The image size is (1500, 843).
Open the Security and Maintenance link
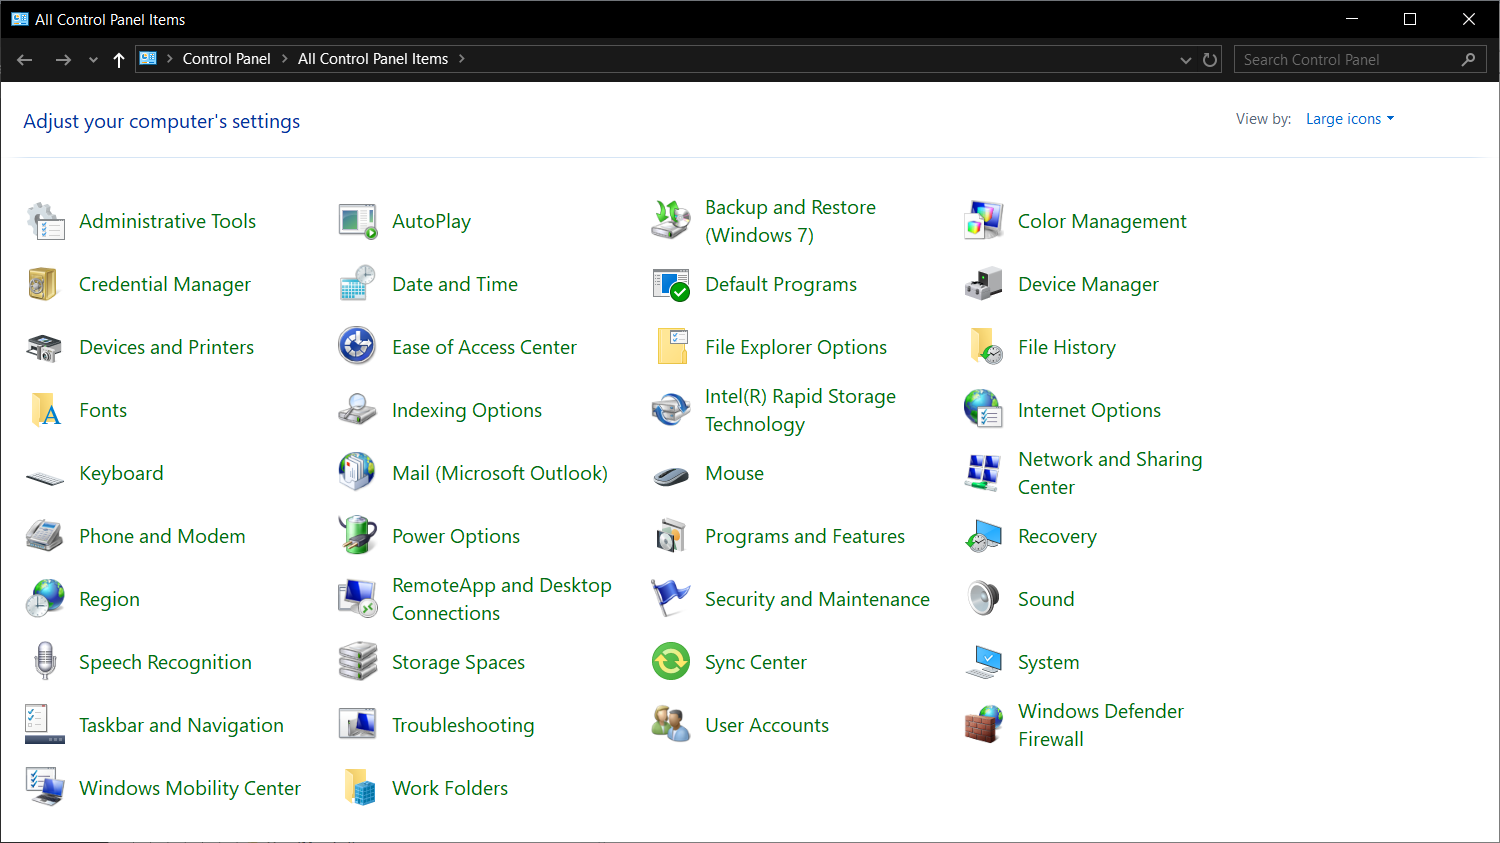click(817, 599)
